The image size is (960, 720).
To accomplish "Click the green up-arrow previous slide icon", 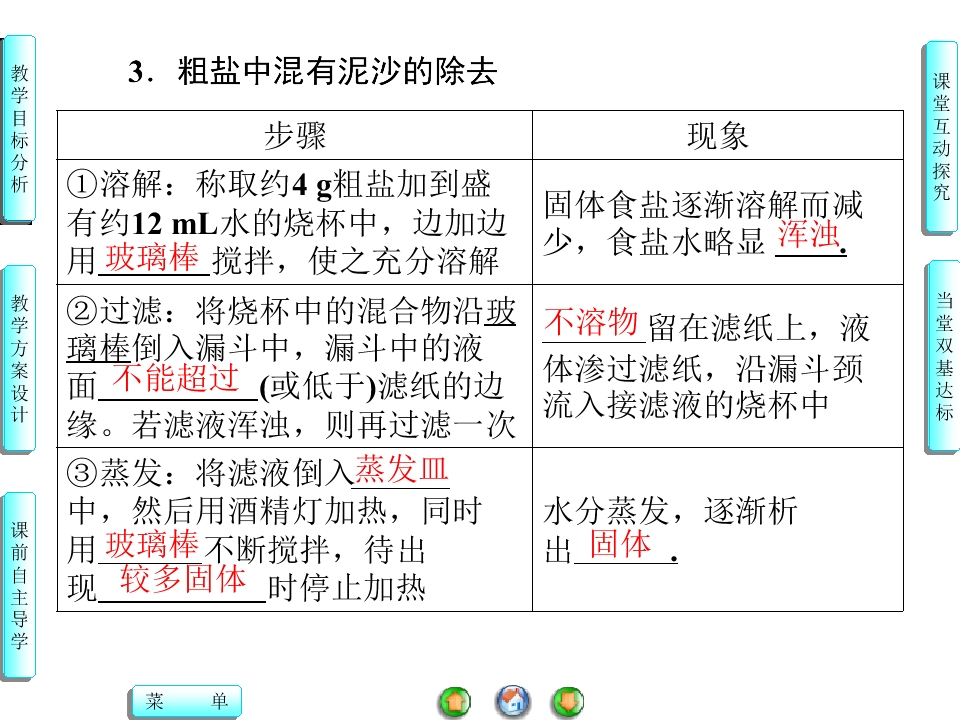I will click(455, 702).
